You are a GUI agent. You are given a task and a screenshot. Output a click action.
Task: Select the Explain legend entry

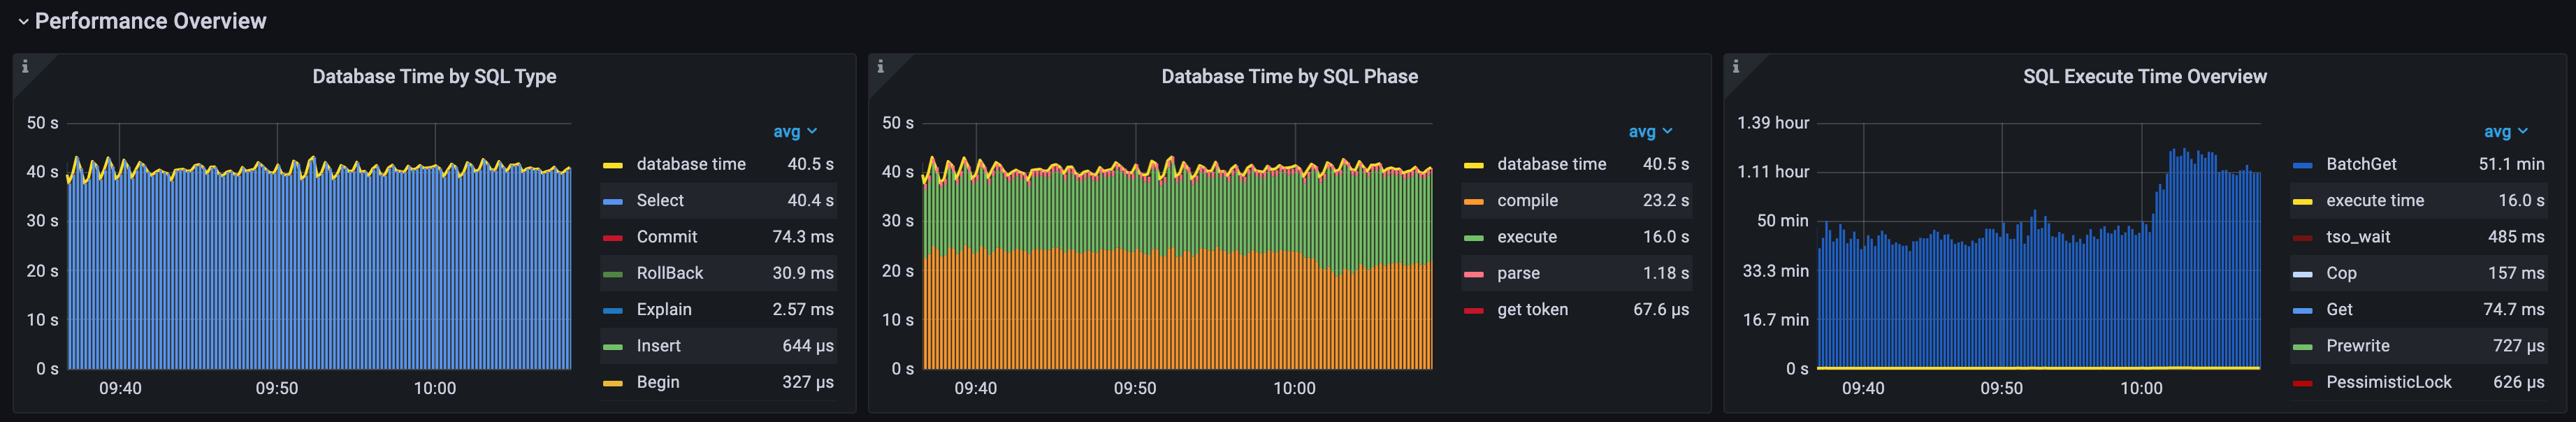coord(664,309)
